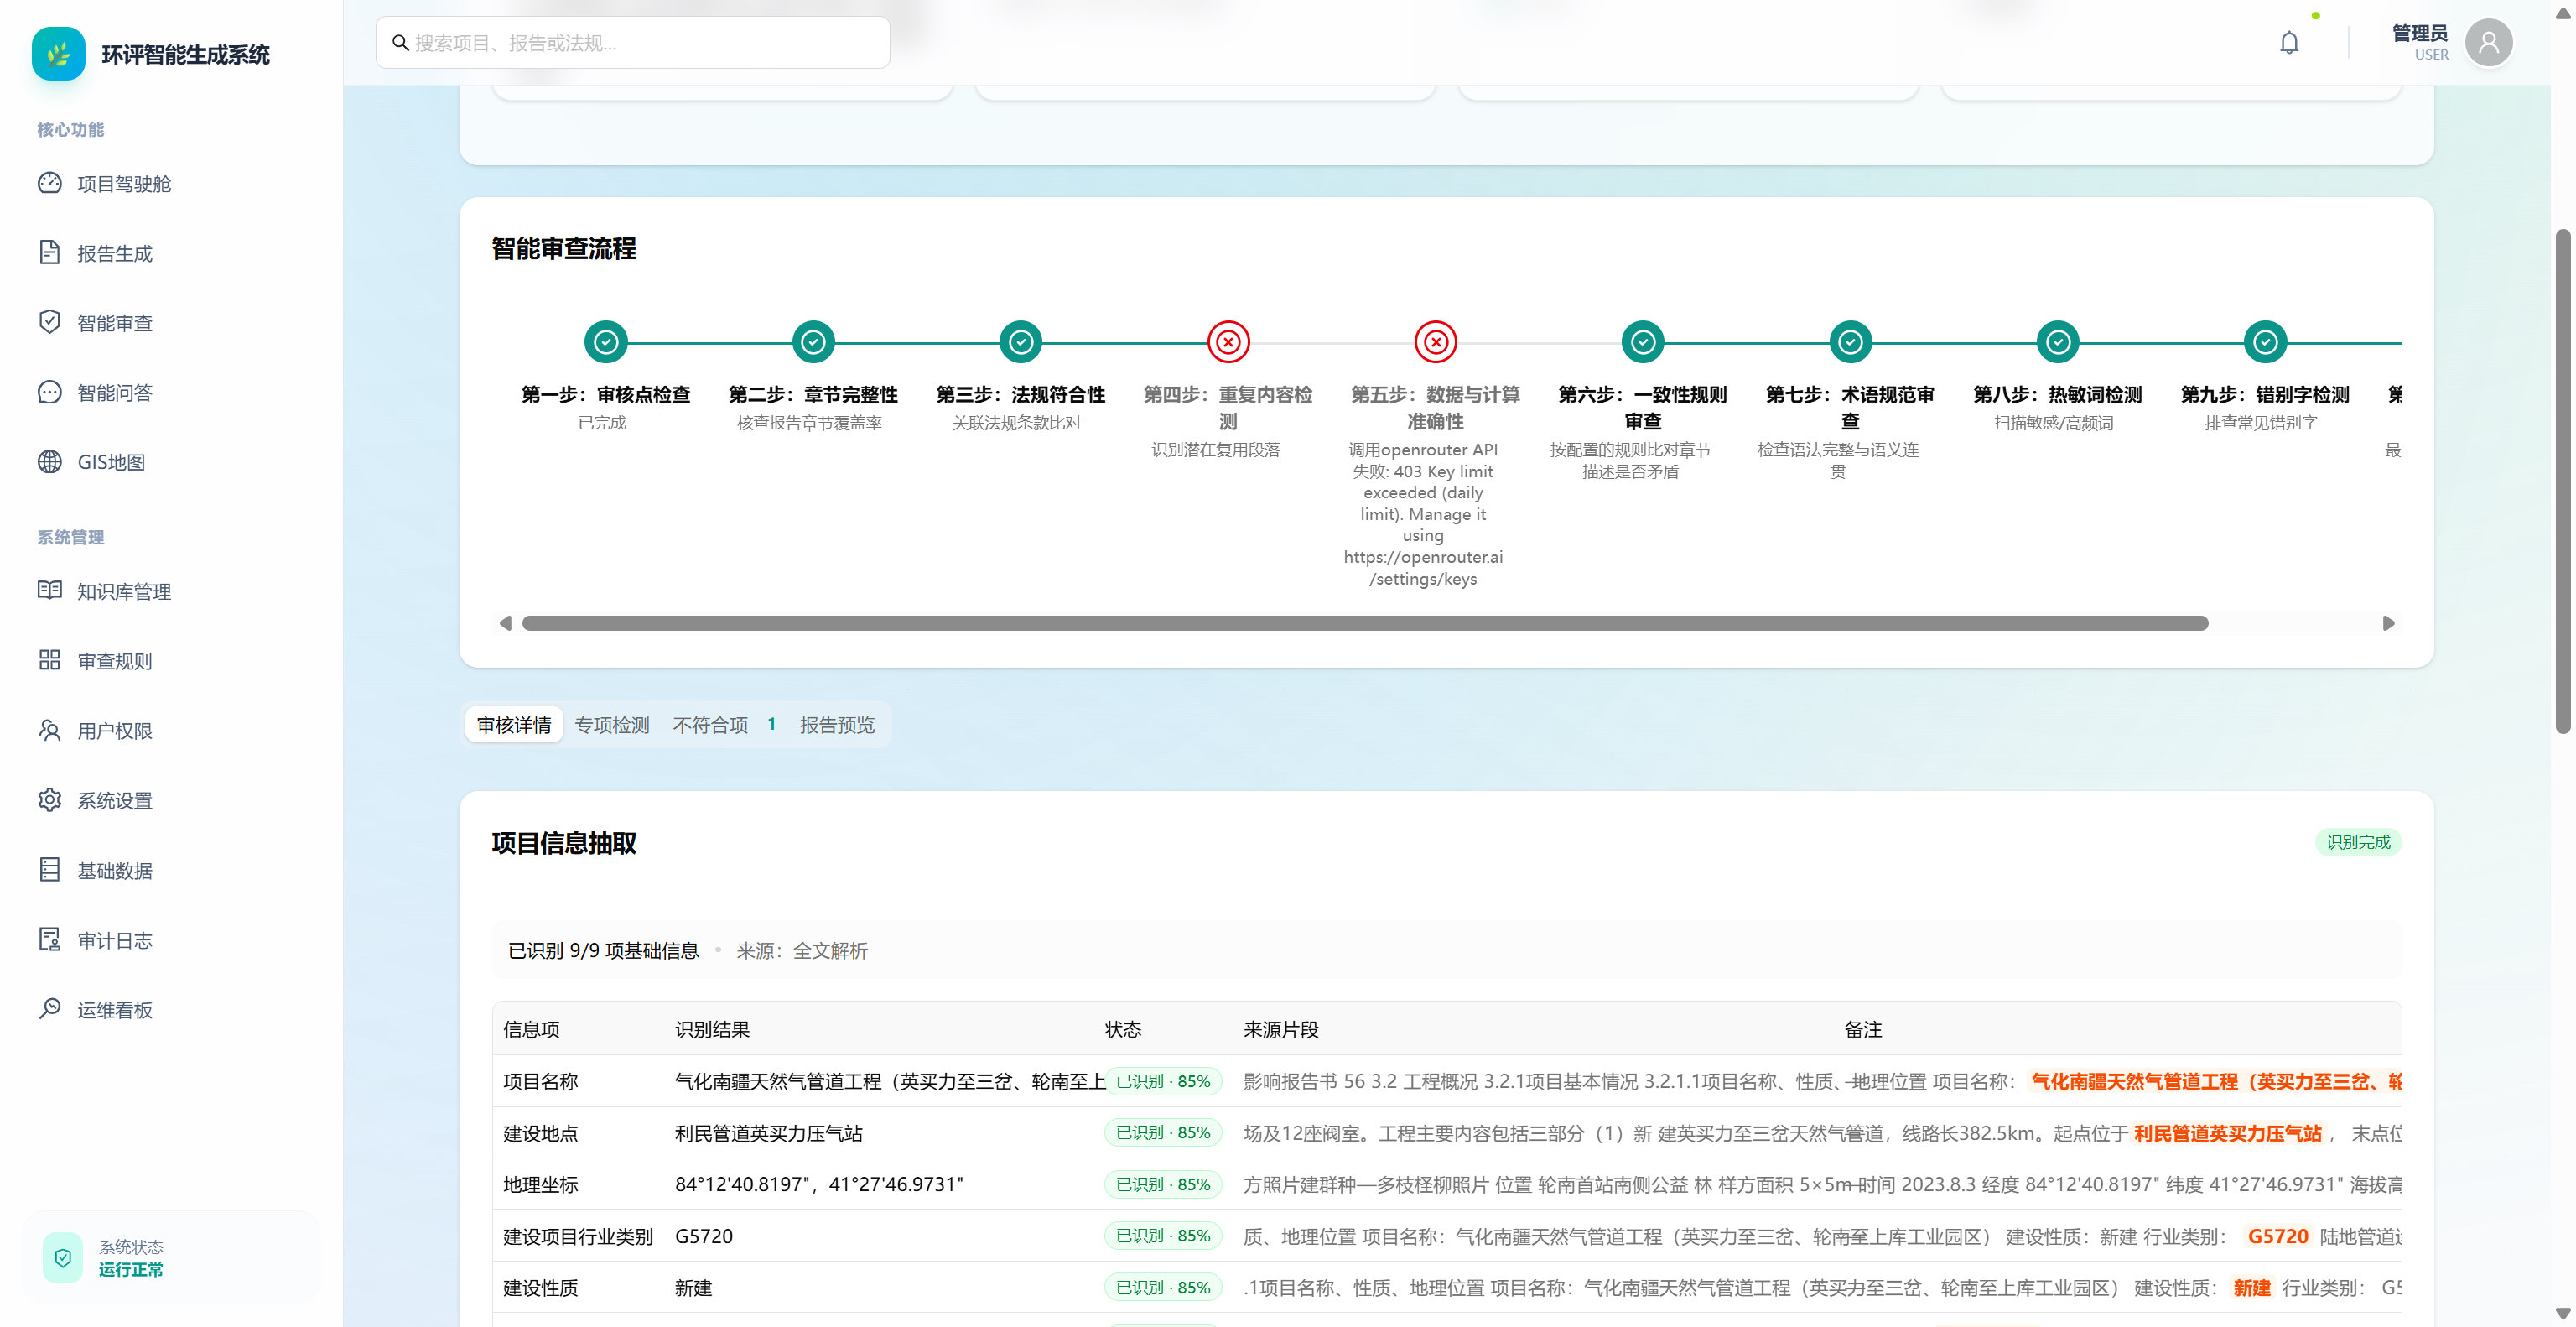Click the 第七步 completed check circle
The width and height of the screenshot is (2576, 1327).
pyautogui.click(x=1851, y=342)
